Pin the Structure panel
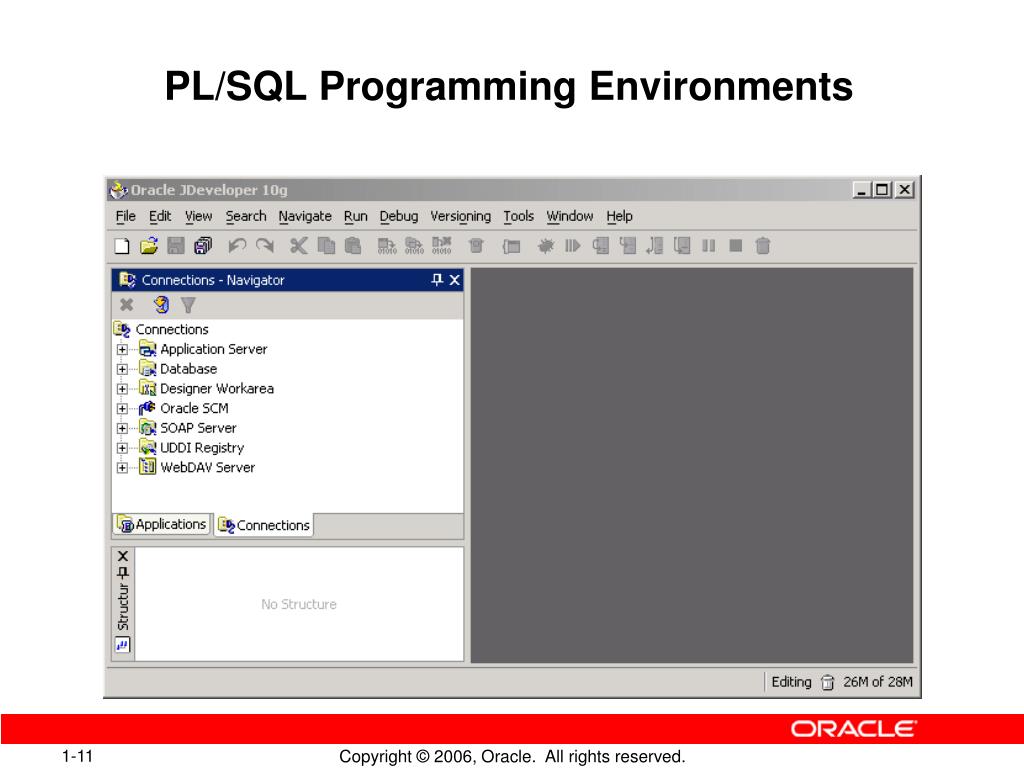 coord(123,573)
